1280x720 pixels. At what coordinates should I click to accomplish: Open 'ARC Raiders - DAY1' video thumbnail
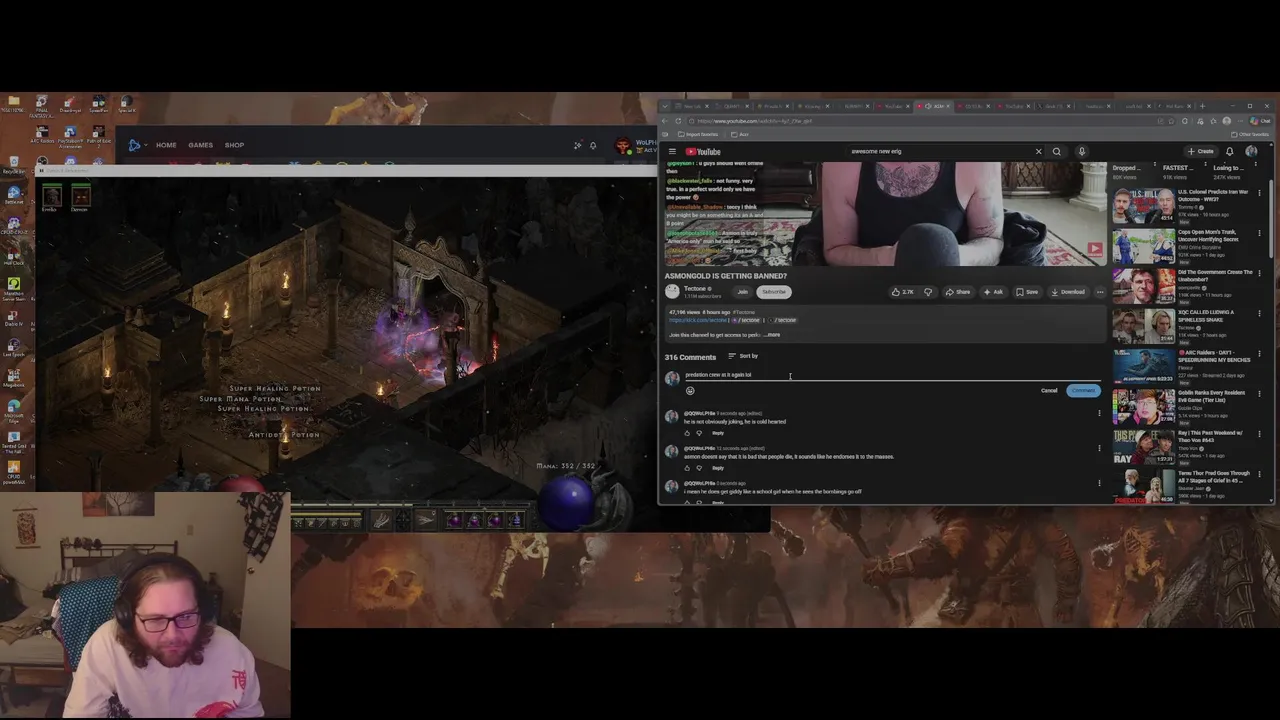1144,366
